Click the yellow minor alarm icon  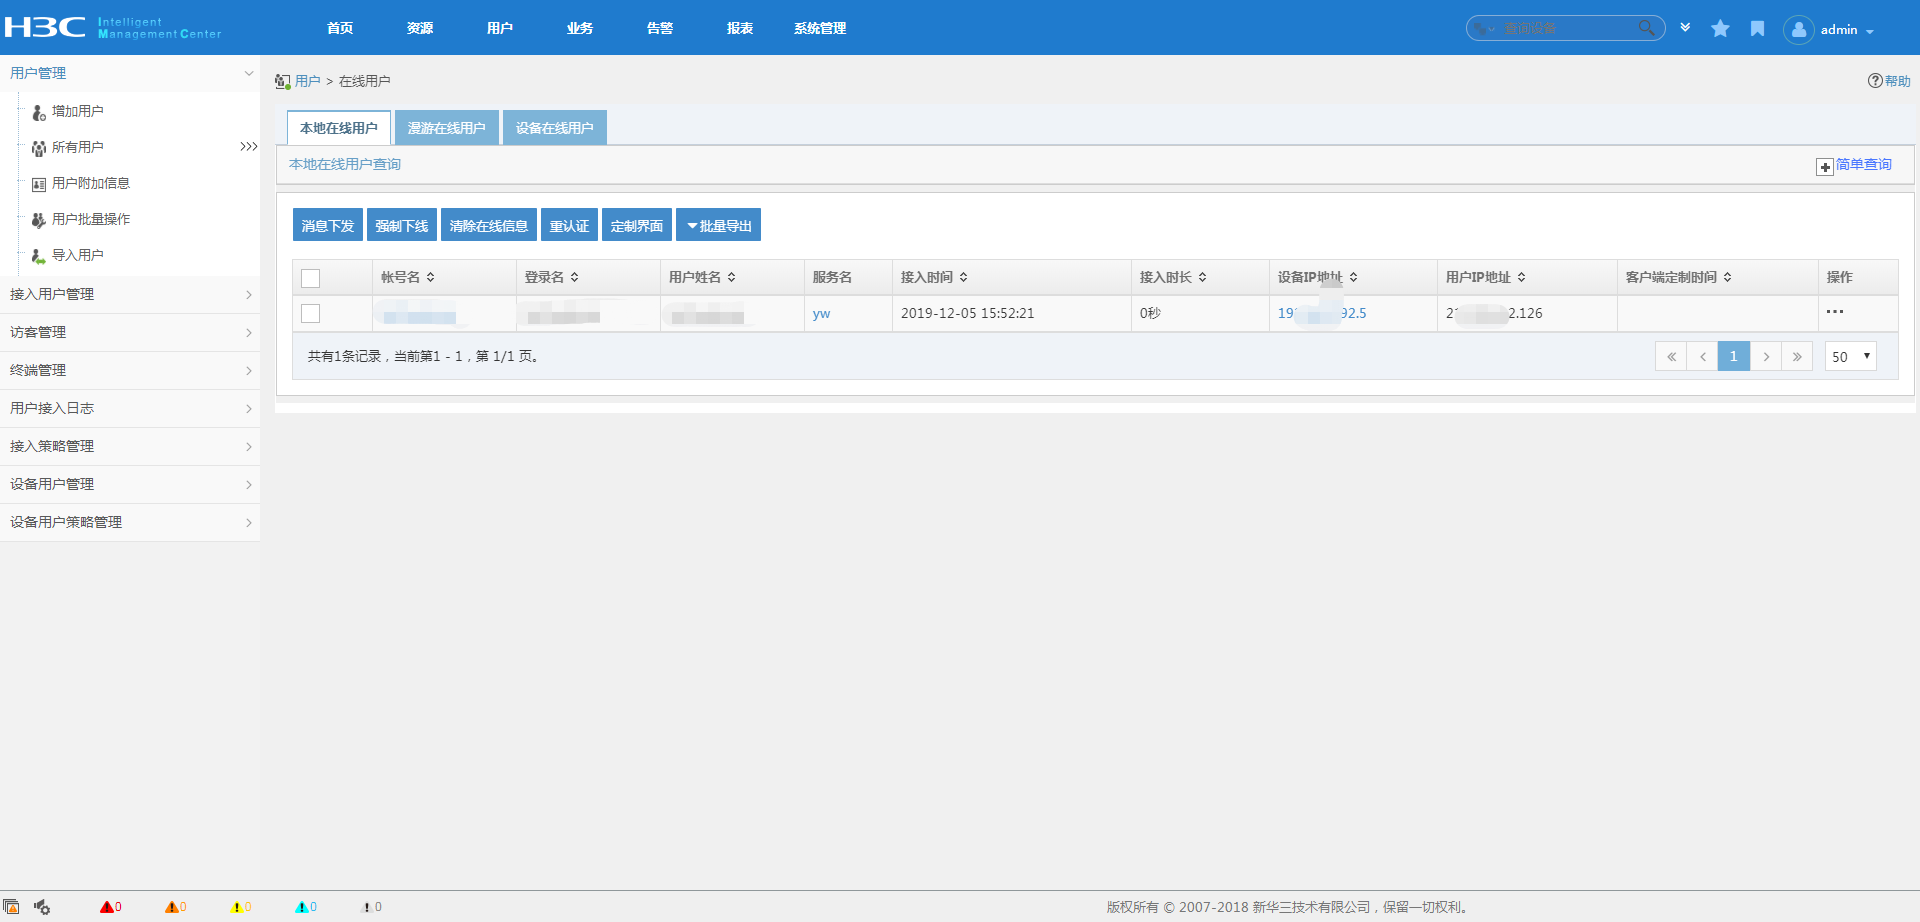pyautogui.click(x=237, y=907)
